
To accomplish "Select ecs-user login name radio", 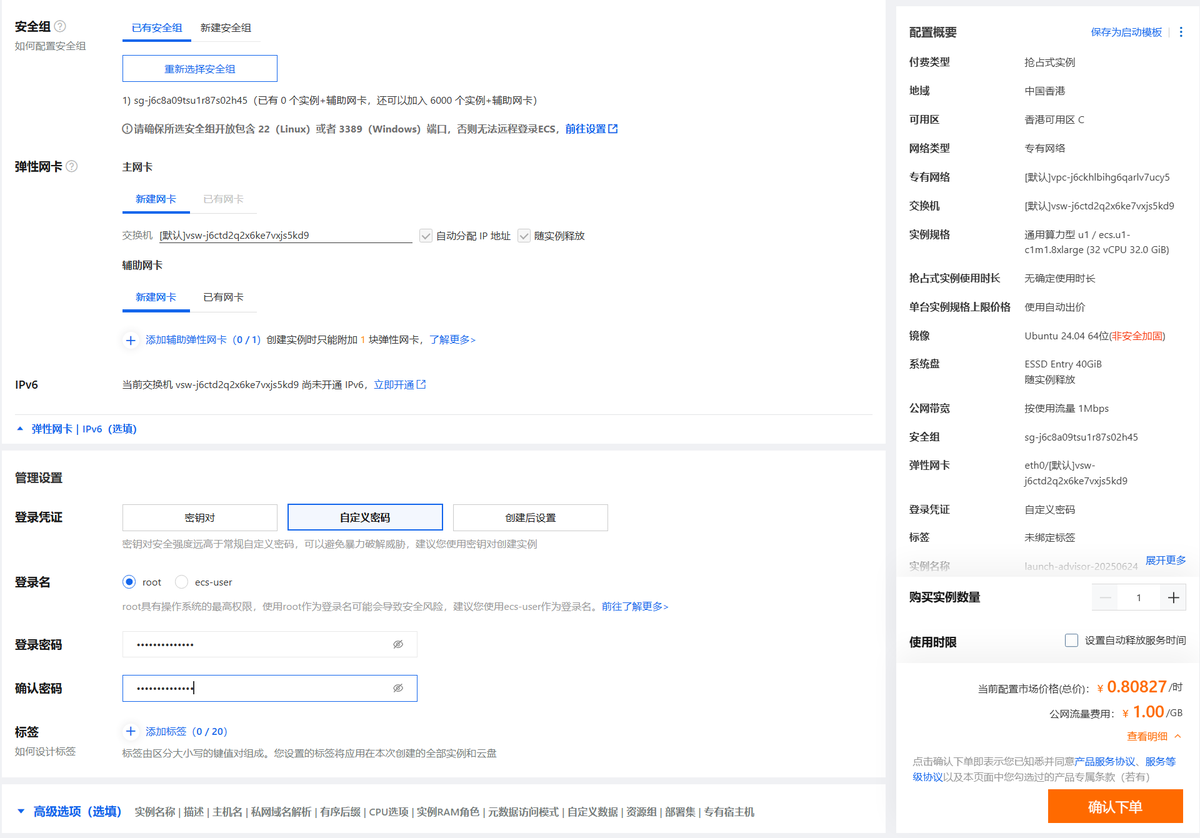I will (x=181, y=582).
